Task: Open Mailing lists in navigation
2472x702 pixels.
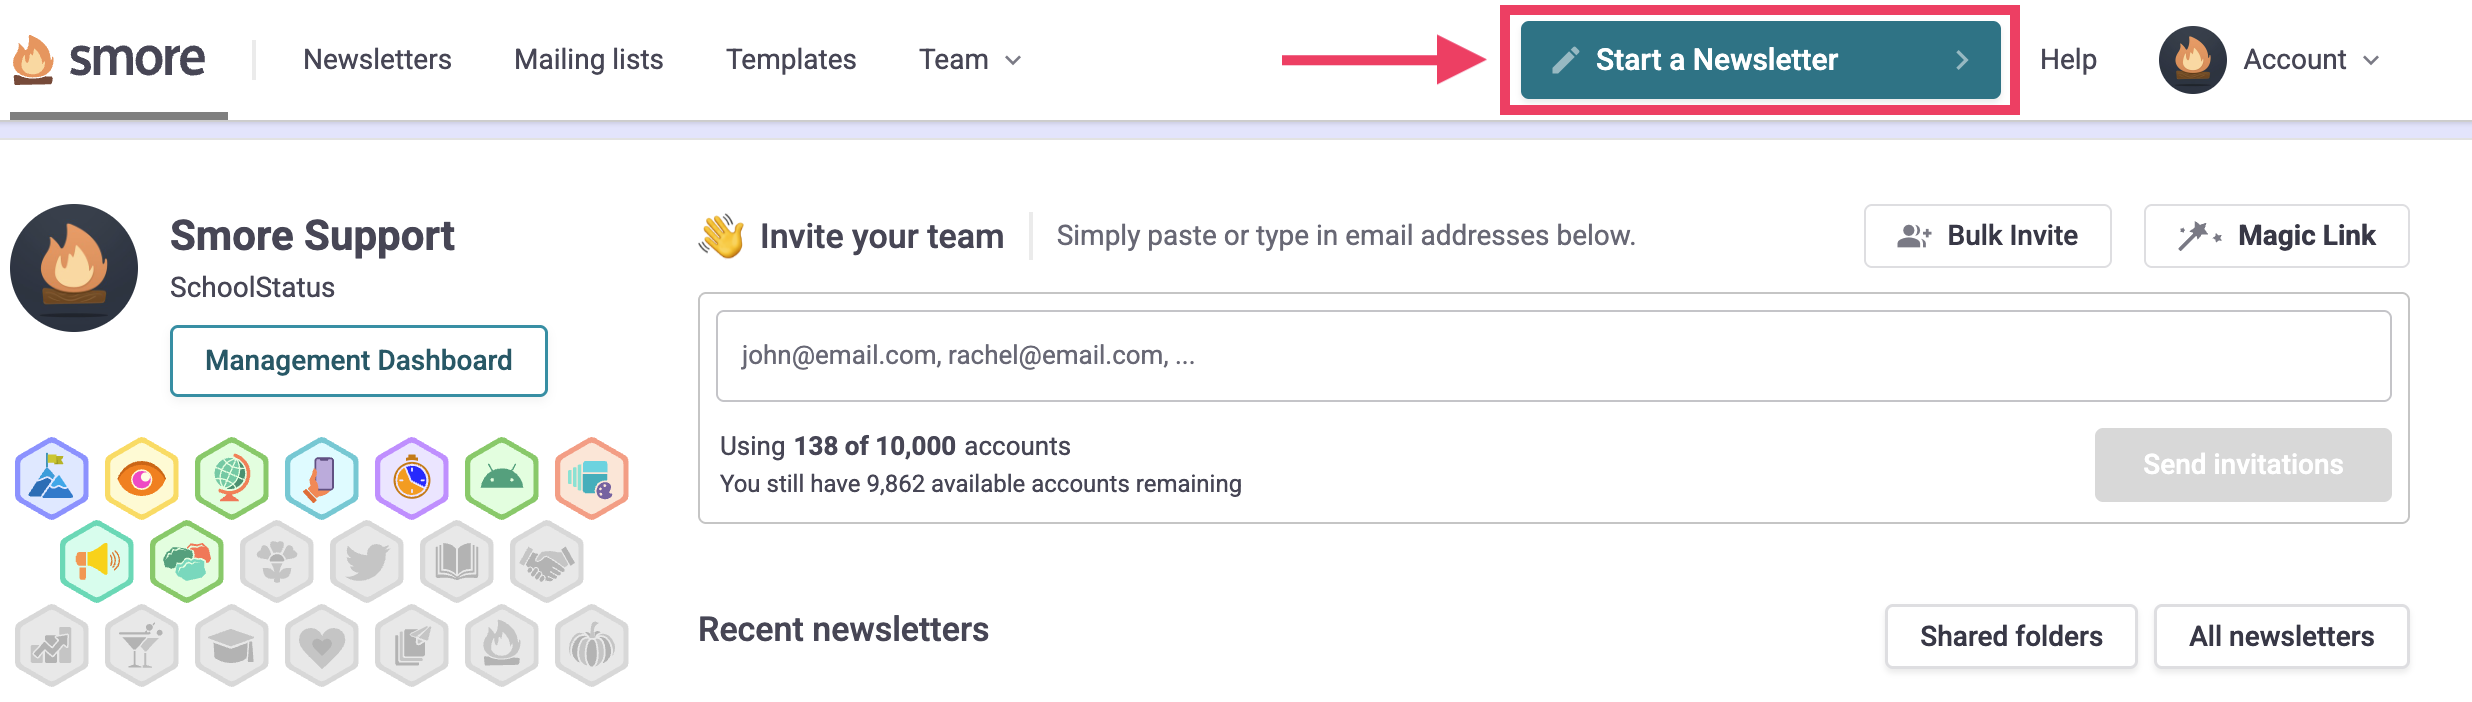Action: (x=589, y=60)
